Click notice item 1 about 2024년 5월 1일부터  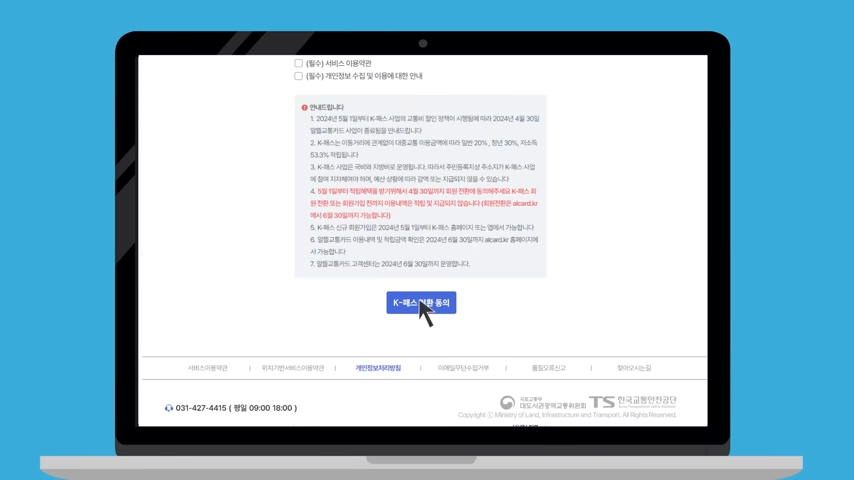(424, 125)
